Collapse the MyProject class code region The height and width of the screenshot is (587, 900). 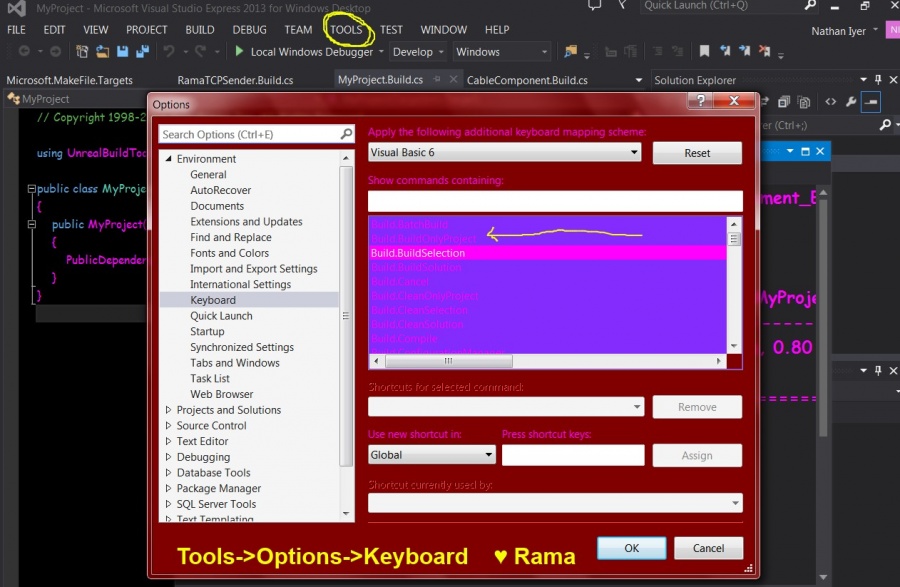point(32,189)
